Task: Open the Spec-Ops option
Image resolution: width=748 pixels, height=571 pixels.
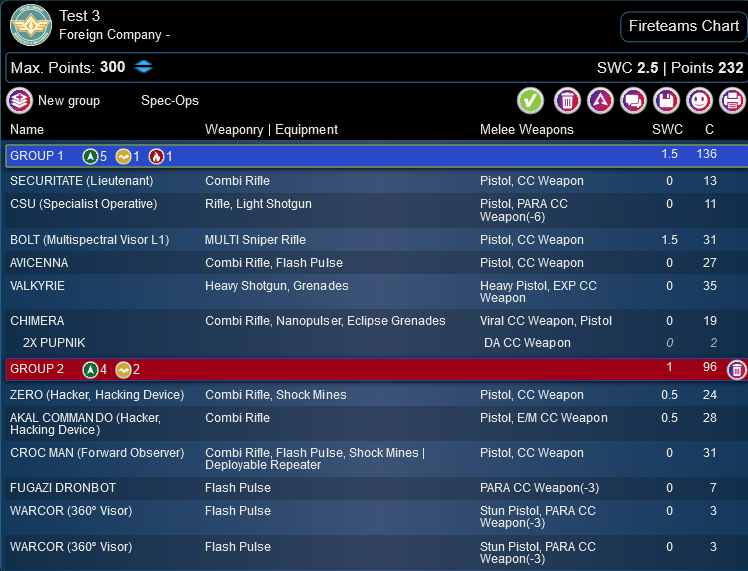Action: pyautogui.click(x=170, y=101)
